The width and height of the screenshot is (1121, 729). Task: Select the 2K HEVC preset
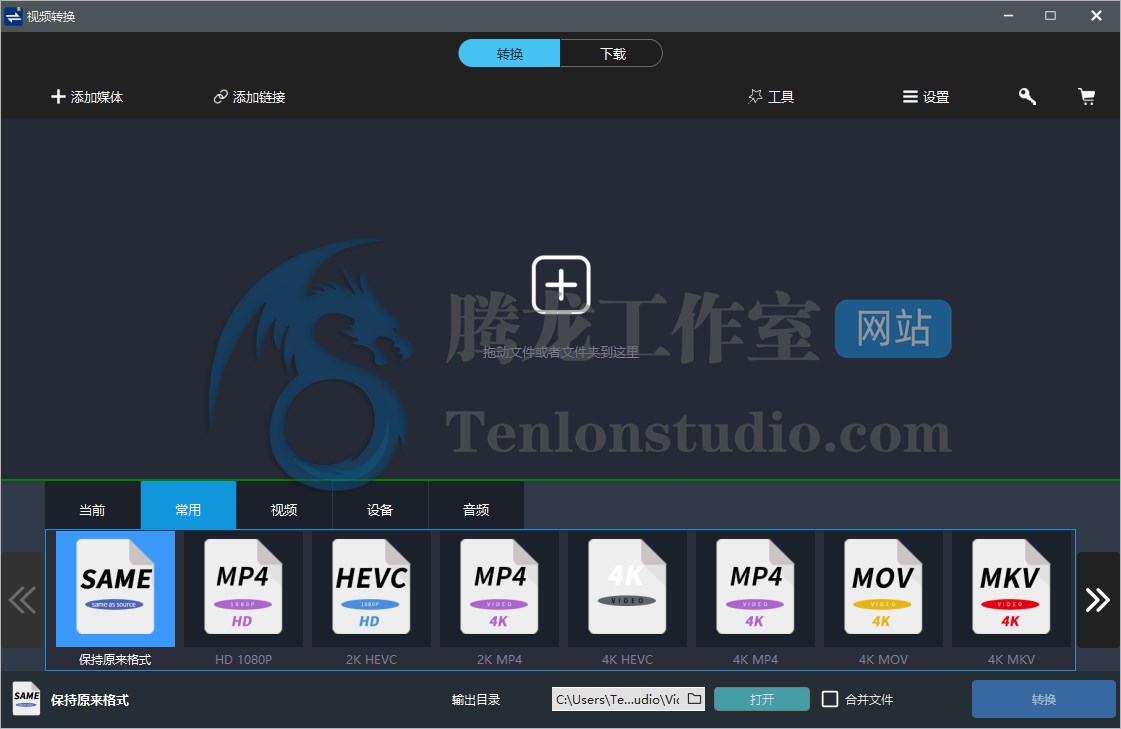click(371, 599)
